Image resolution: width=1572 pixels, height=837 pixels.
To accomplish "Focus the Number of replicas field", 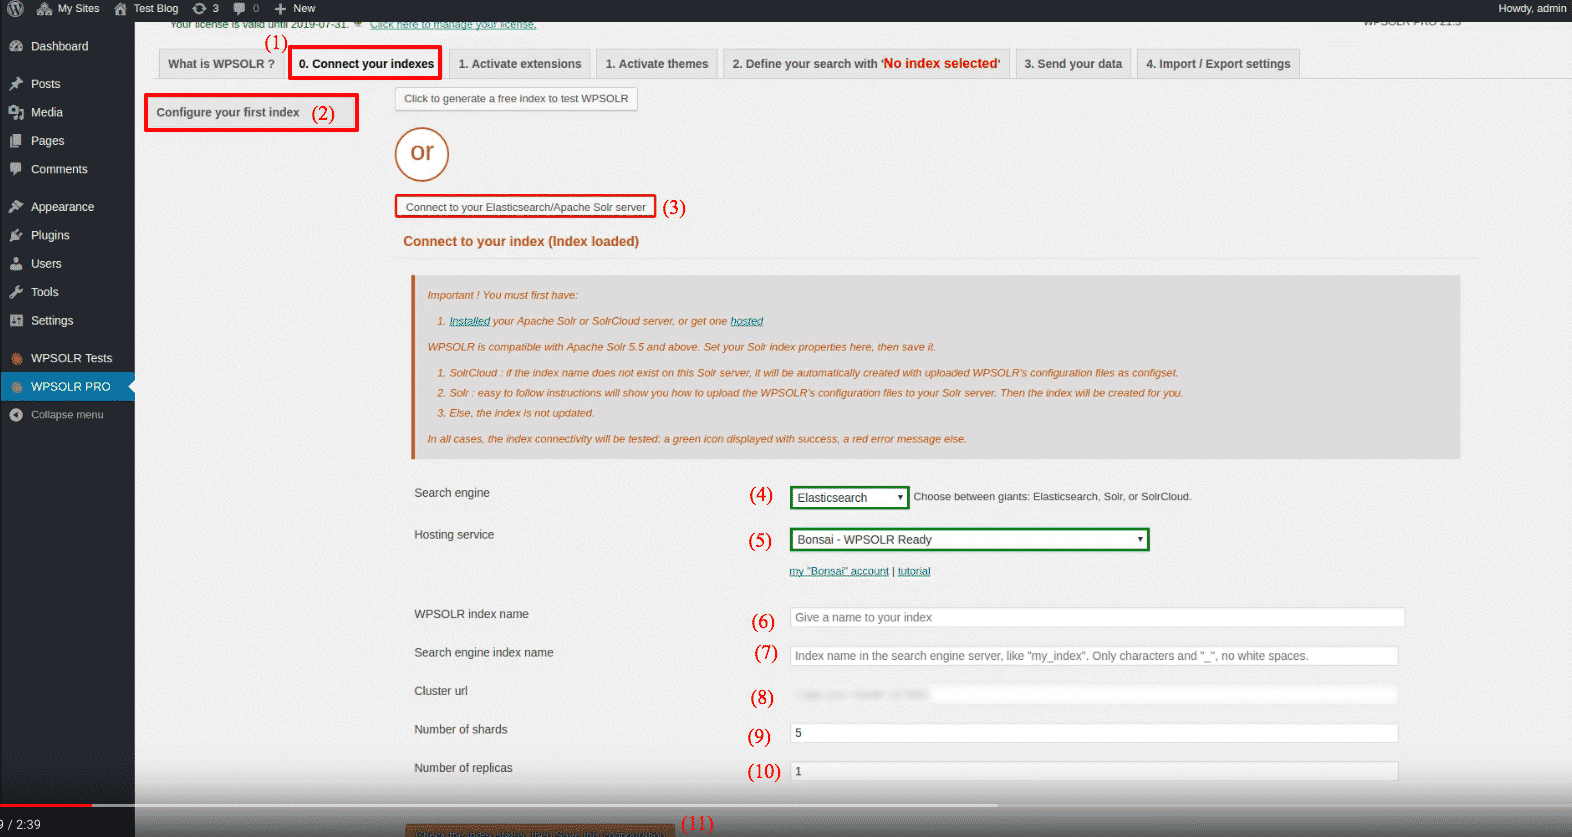I will click(1094, 771).
